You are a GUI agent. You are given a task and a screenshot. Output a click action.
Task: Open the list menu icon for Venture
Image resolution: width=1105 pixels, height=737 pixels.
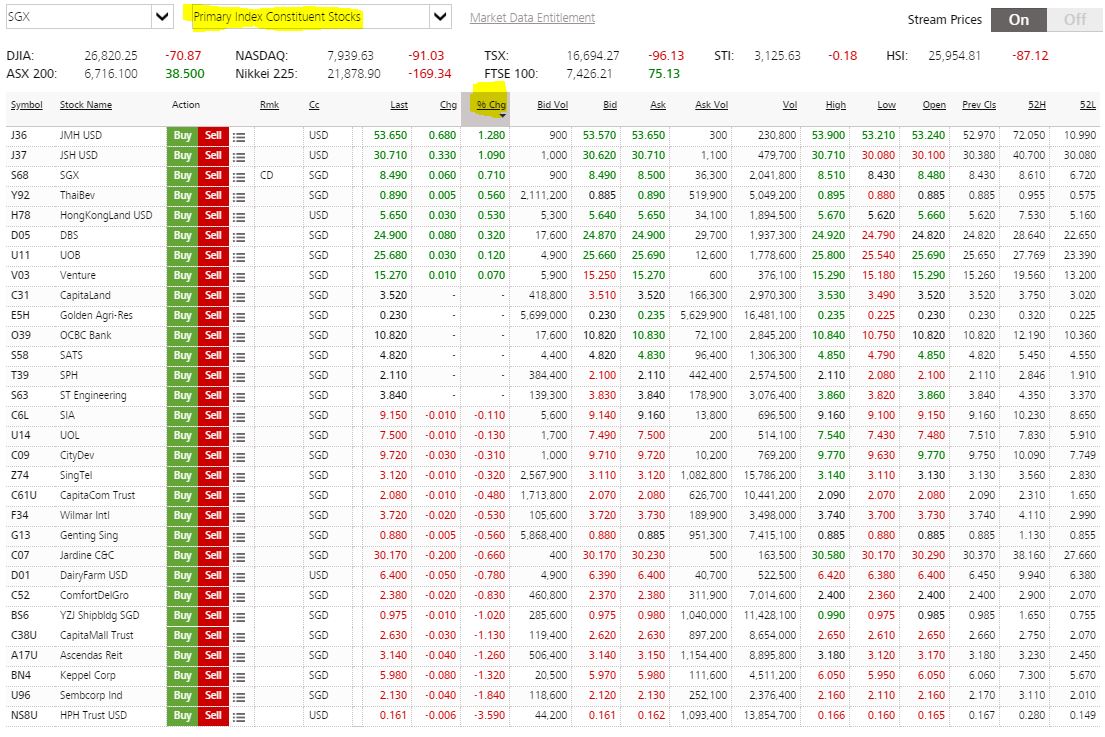coord(239,276)
